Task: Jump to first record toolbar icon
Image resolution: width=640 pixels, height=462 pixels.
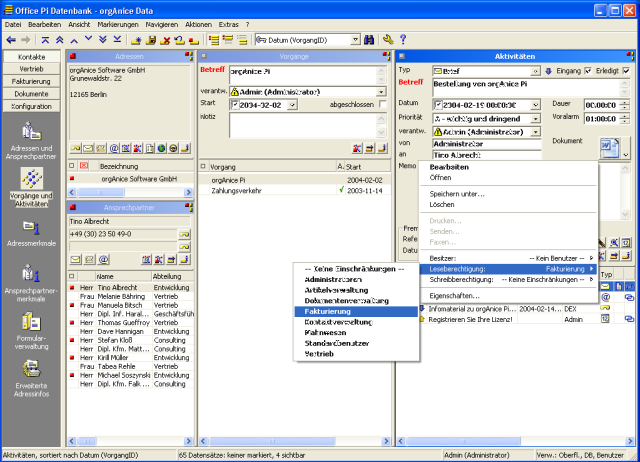Action: (45, 40)
